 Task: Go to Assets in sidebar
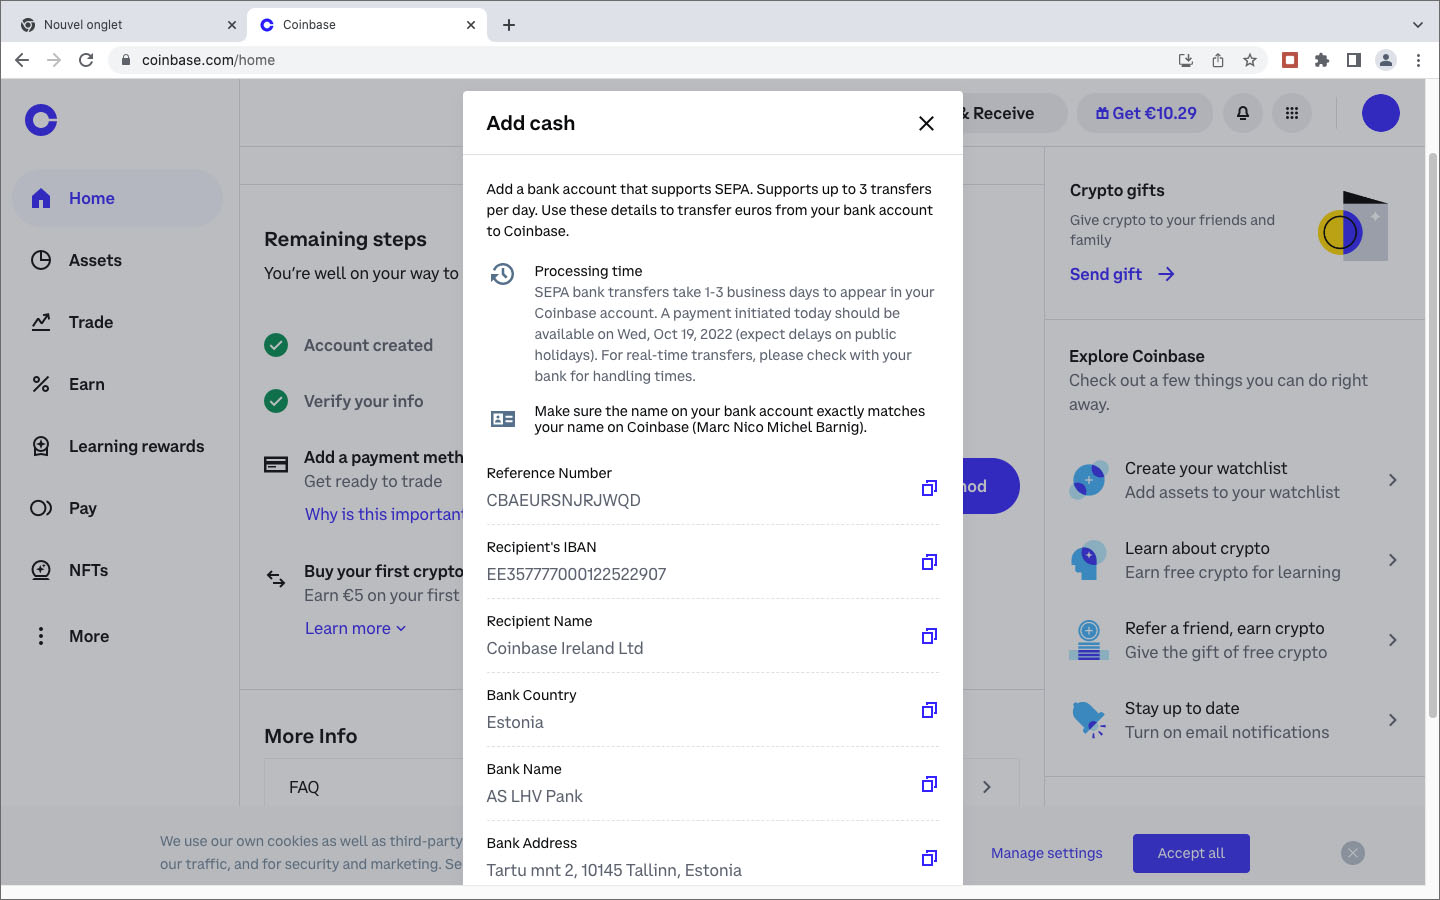pyautogui.click(x=95, y=260)
